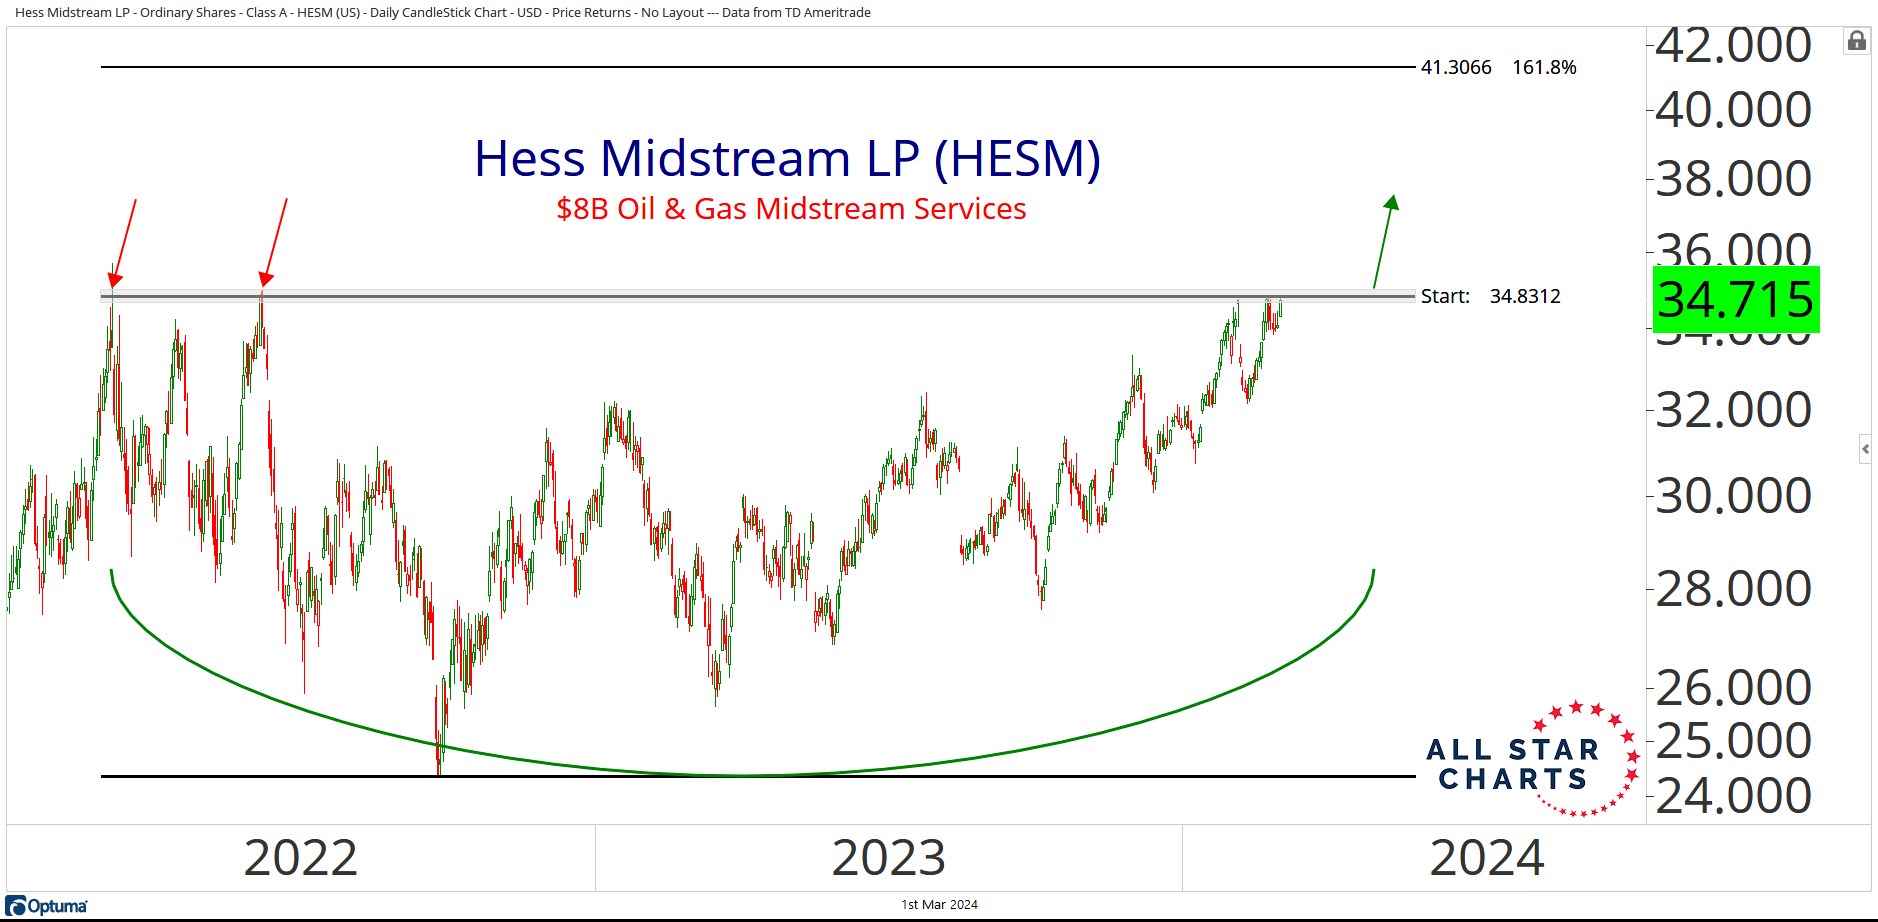Select the 2023 year label
Viewport: 1878px width, 922px height.
(889, 858)
